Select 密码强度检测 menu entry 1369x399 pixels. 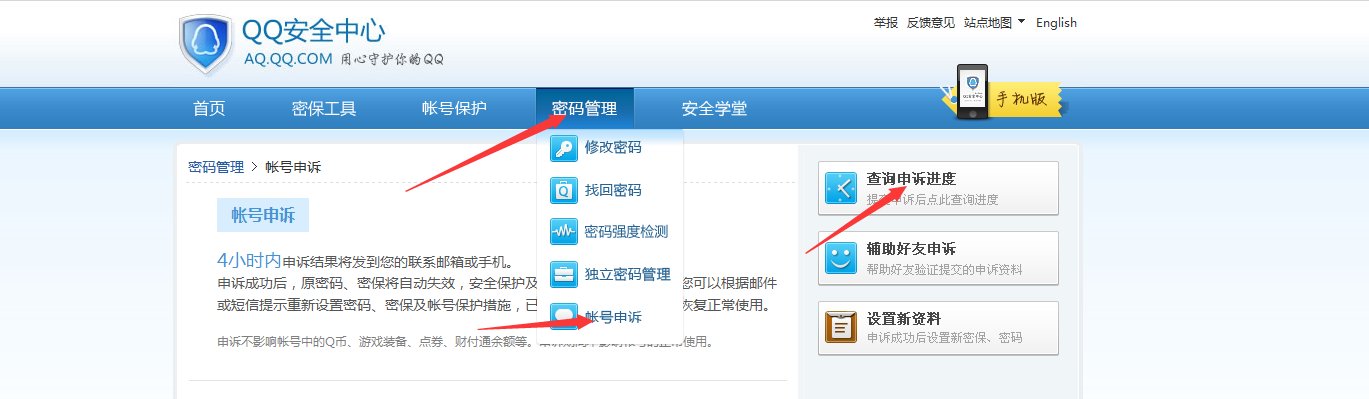pos(626,232)
